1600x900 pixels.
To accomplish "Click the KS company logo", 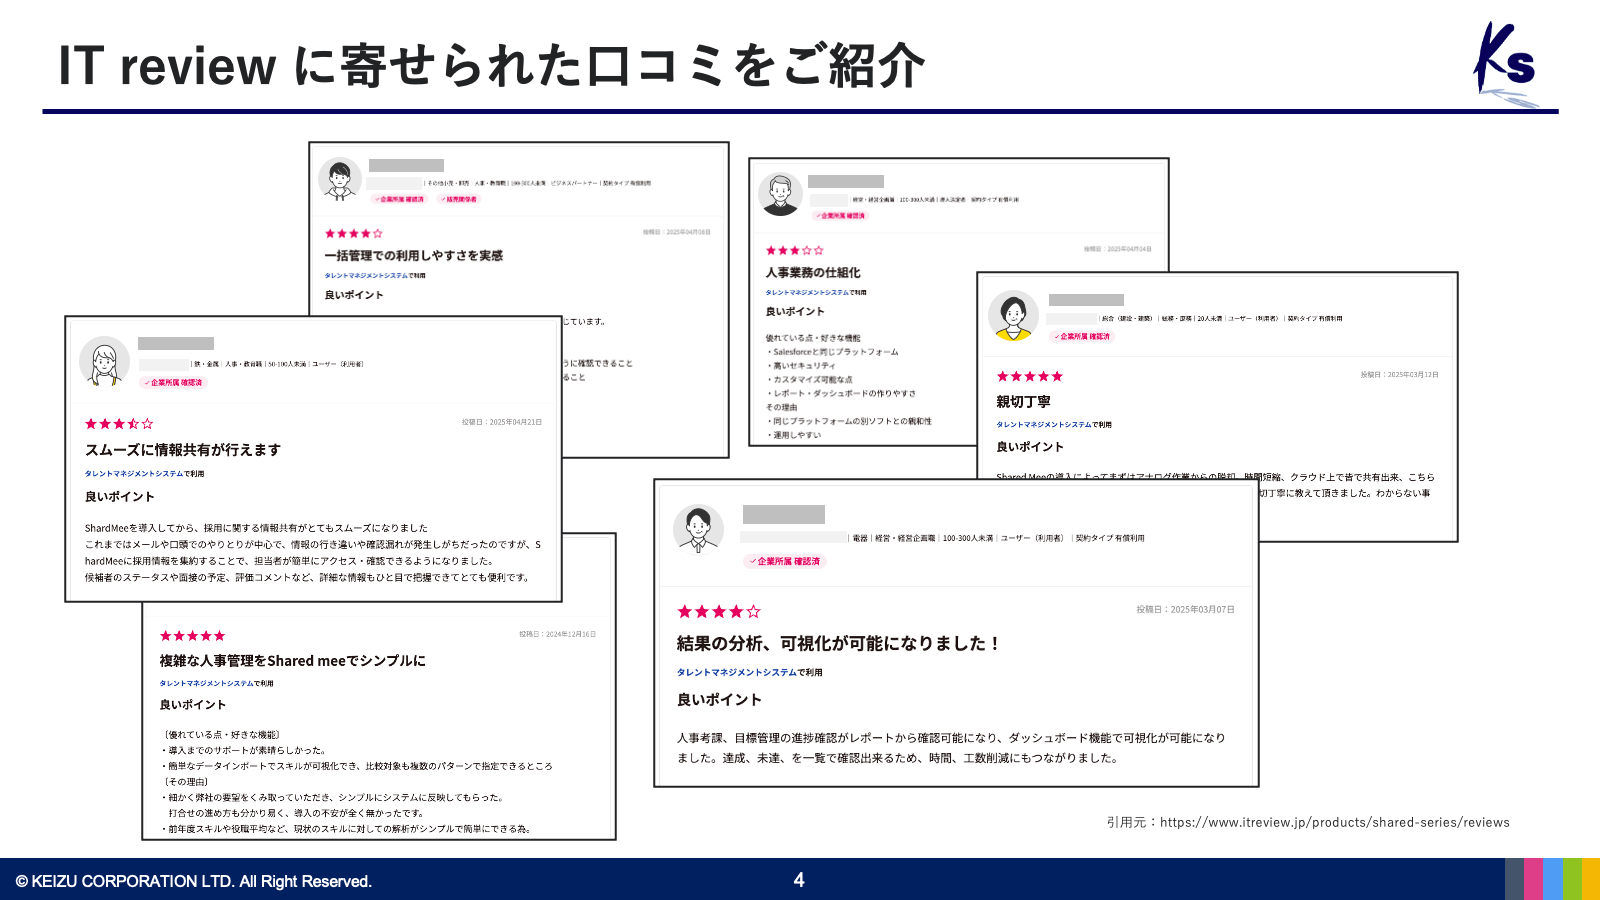I will (x=1507, y=63).
